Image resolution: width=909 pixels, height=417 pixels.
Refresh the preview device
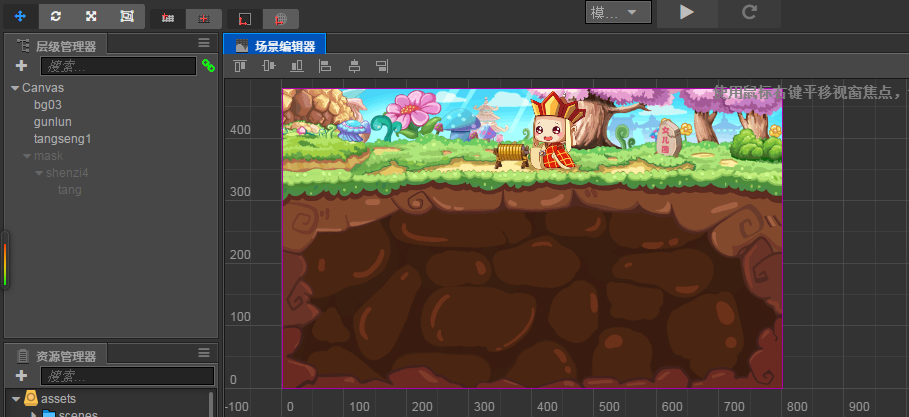coord(749,12)
